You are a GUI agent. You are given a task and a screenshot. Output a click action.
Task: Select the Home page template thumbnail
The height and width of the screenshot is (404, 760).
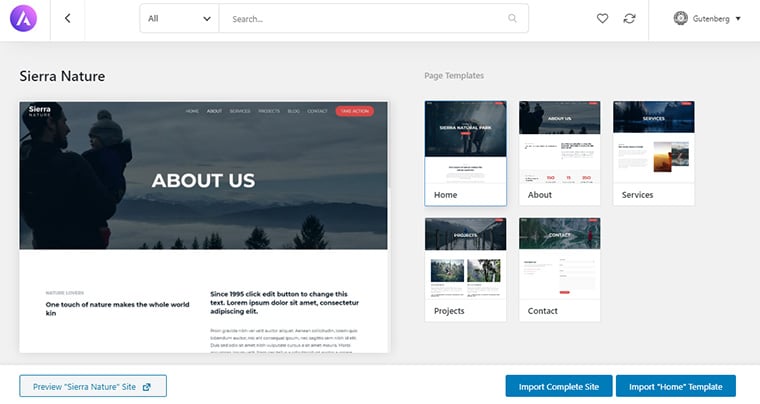point(465,153)
